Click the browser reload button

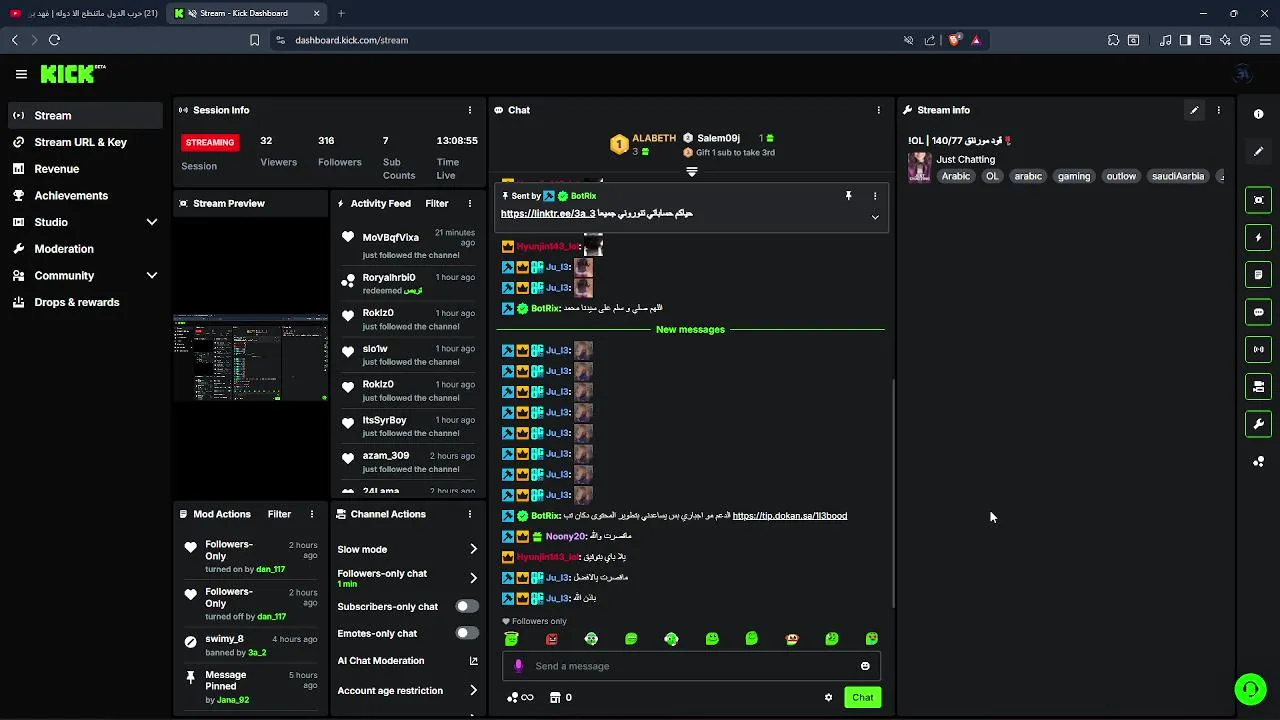click(54, 40)
